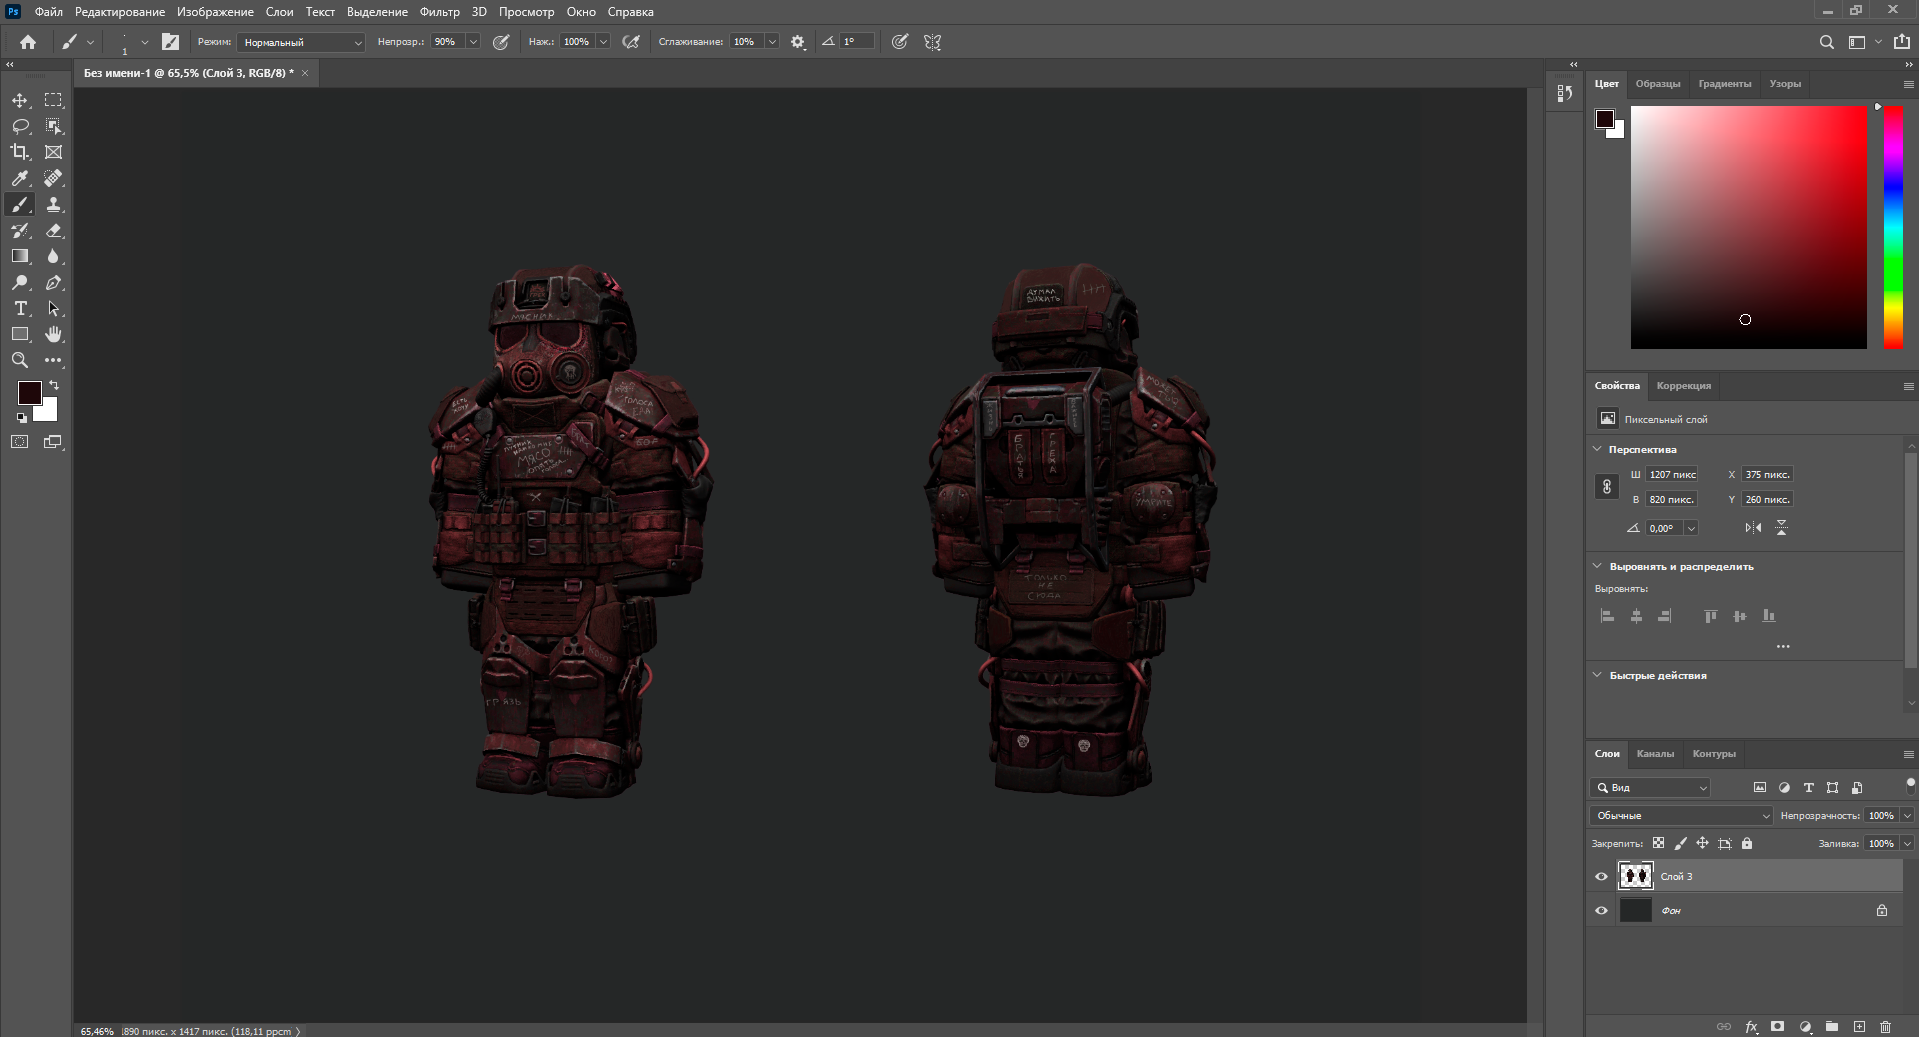Open the Изображение menu
Viewport: 1919px width, 1037px height.
(215, 12)
